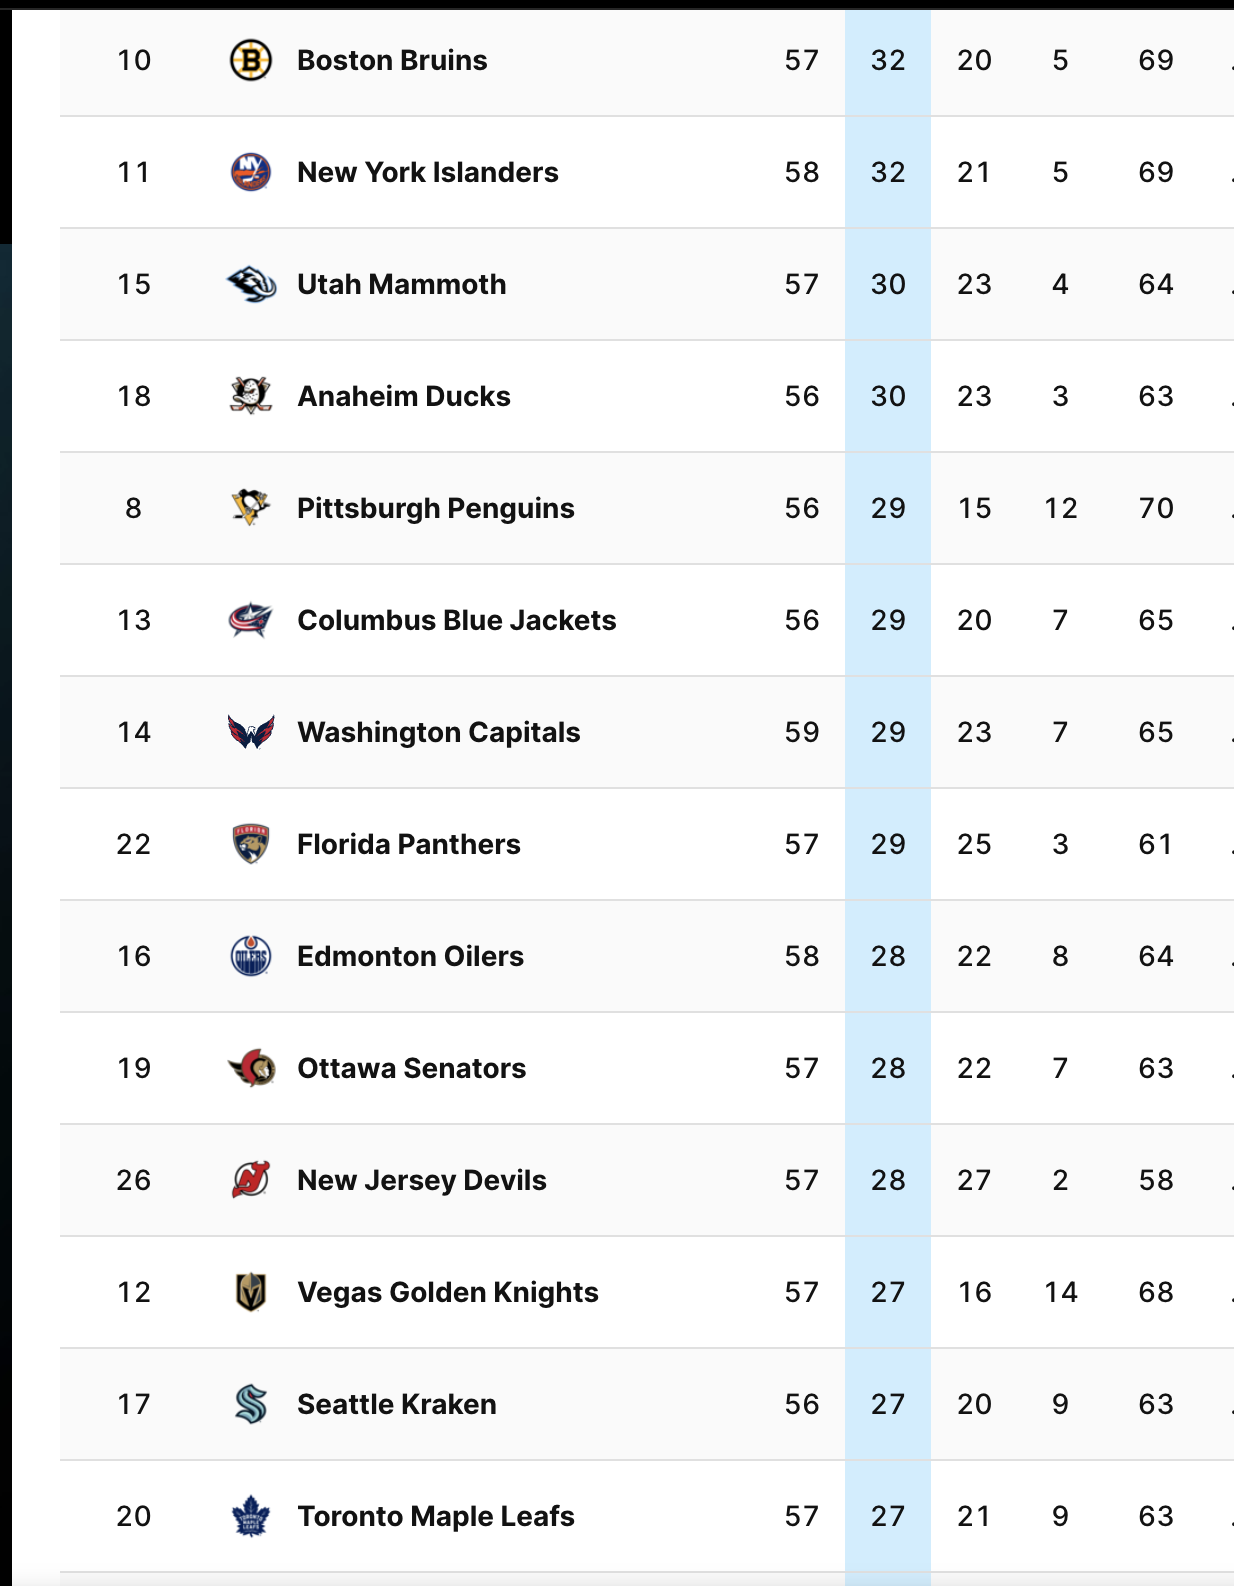Go to the Edmonton Oilers team page
Viewport: 1234px width, 1586px height.
[x=410, y=957]
